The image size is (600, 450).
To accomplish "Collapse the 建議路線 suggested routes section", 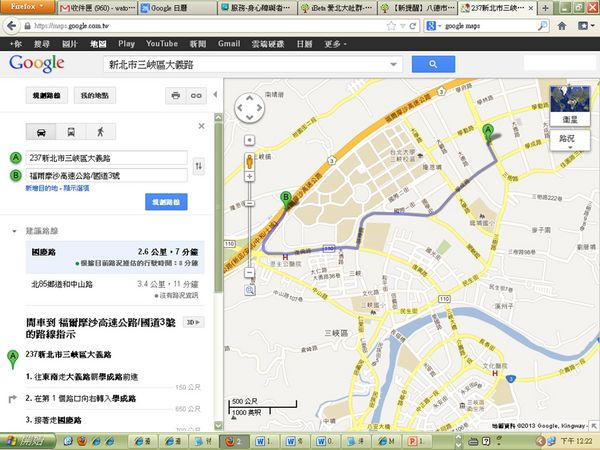I will (12, 231).
